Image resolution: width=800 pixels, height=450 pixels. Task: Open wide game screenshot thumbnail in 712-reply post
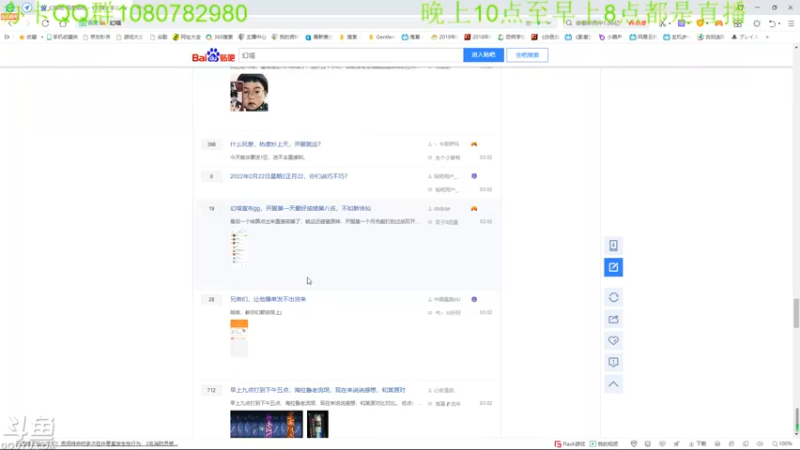(x=266, y=424)
